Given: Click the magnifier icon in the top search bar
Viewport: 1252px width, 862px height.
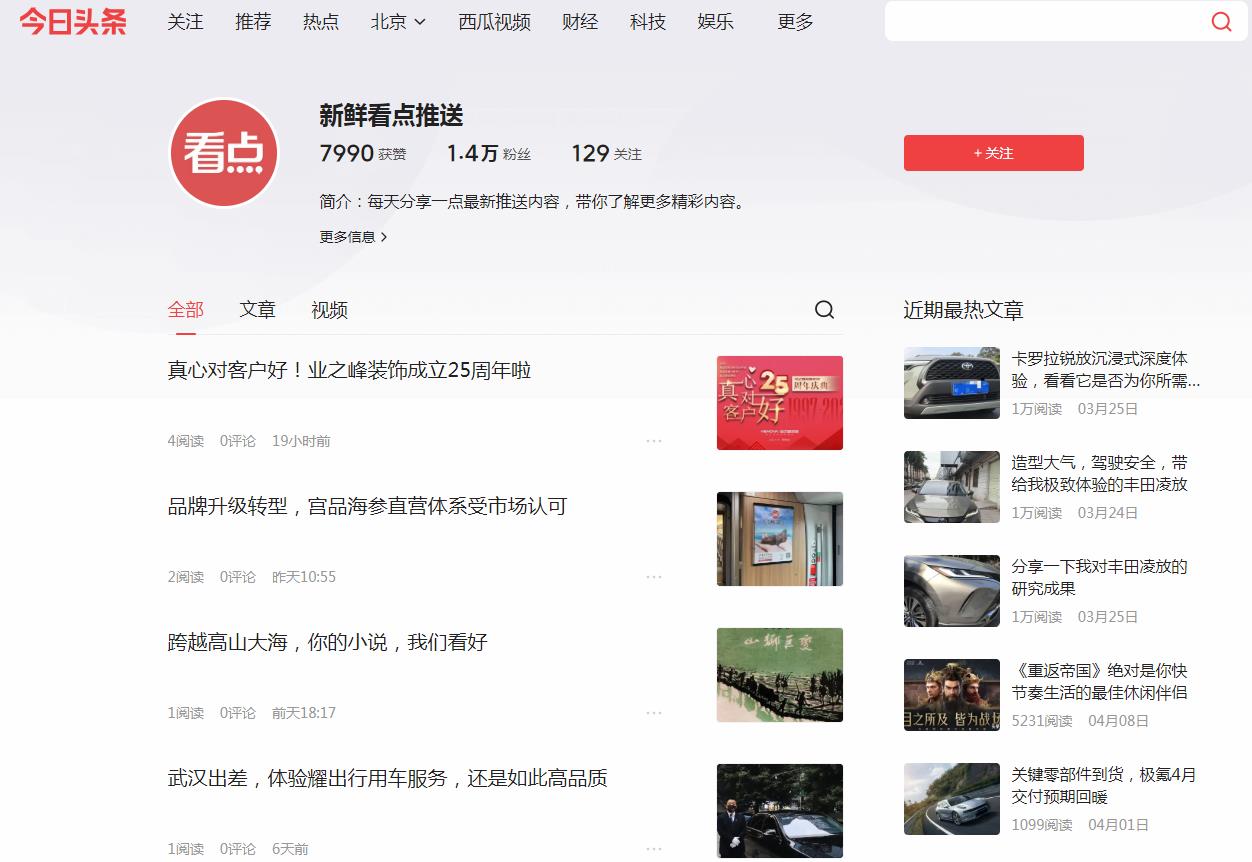Looking at the screenshot, I should pyautogui.click(x=1221, y=21).
